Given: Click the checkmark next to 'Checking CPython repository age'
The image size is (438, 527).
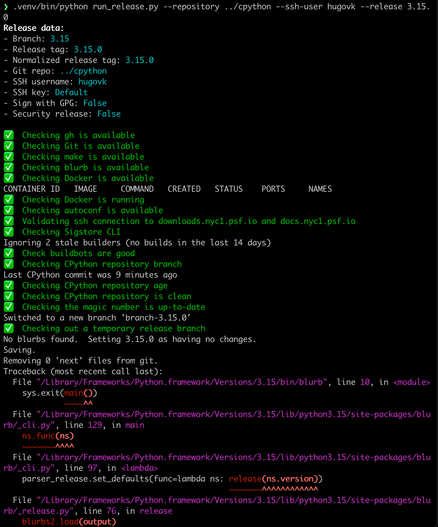Looking at the screenshot, I should 9,286.
